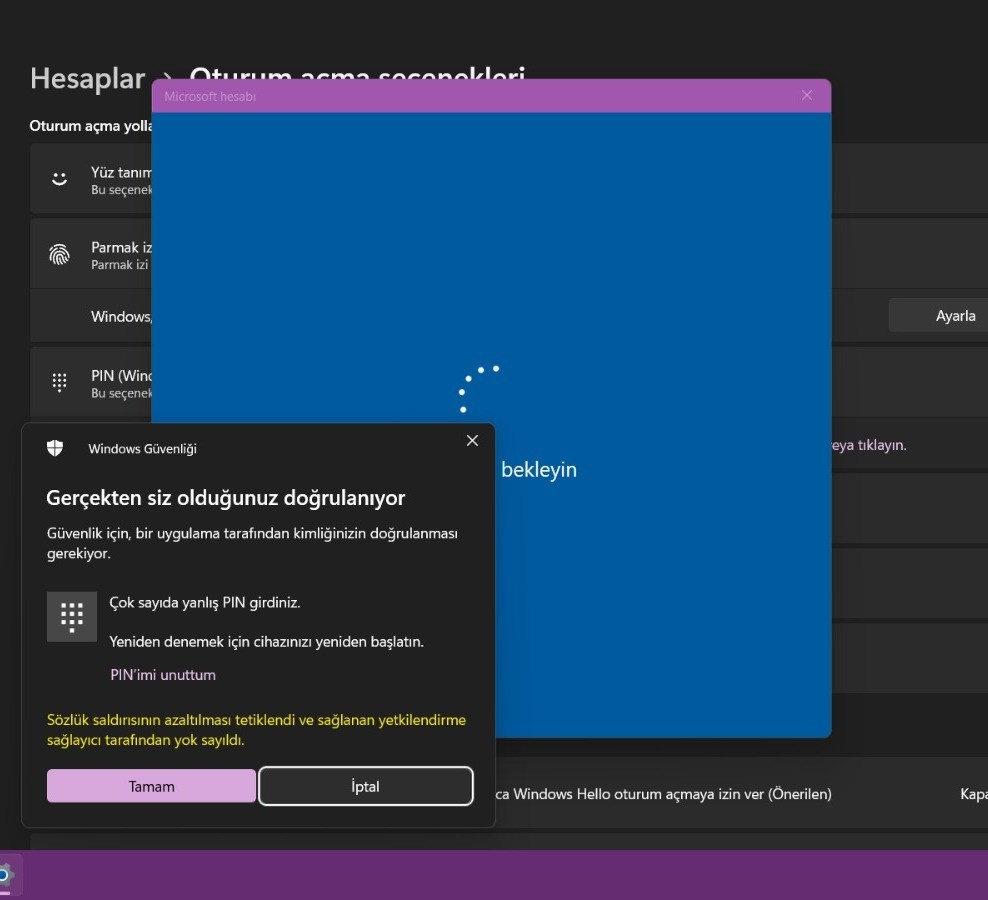Click the loading spinner in Microsoft hesabı window
This screenshot has width=988, height=900.
479,389
